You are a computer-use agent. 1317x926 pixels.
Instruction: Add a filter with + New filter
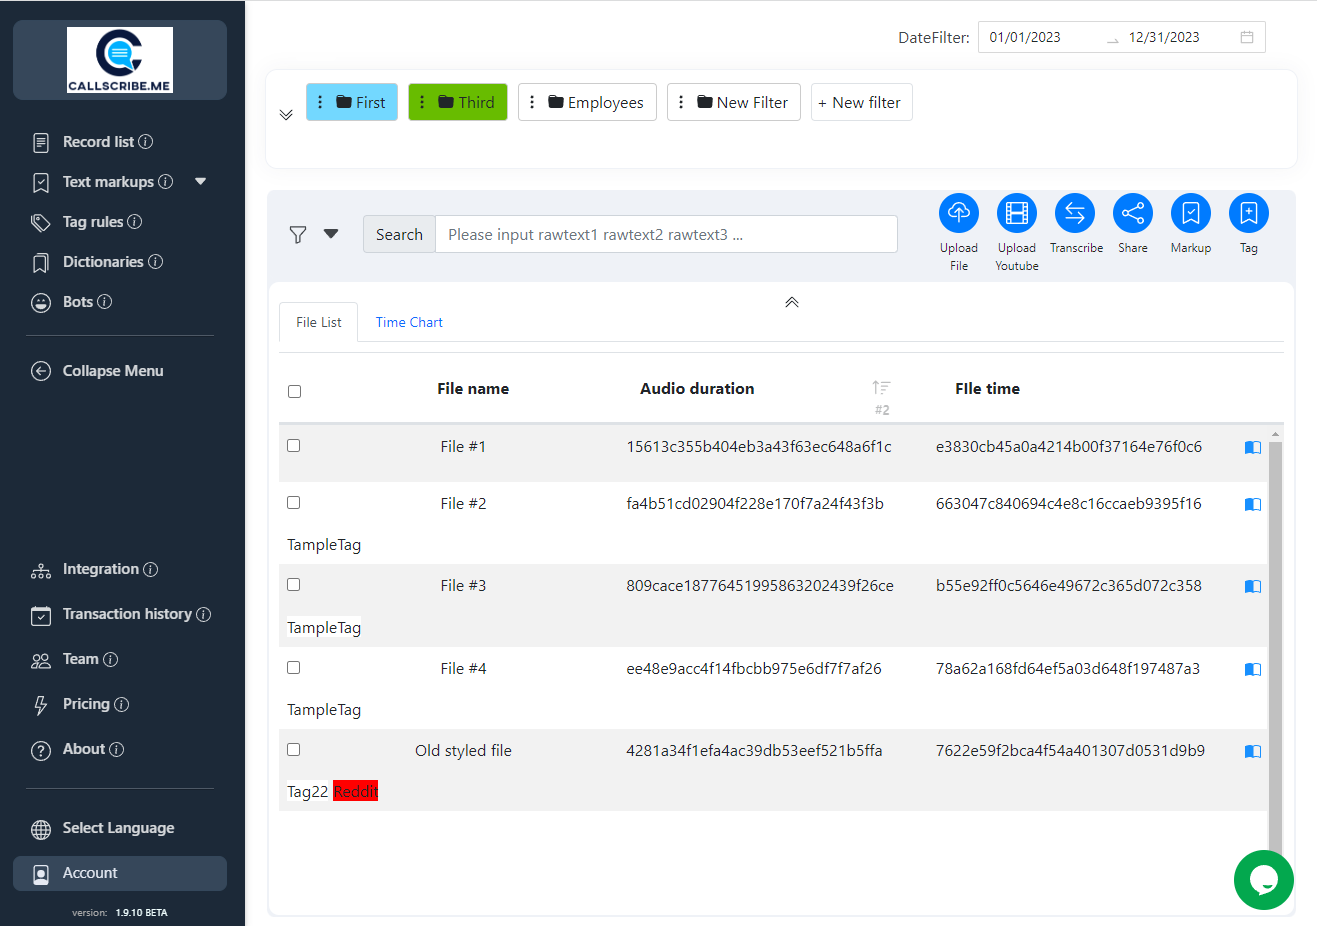tap(861, 102)
